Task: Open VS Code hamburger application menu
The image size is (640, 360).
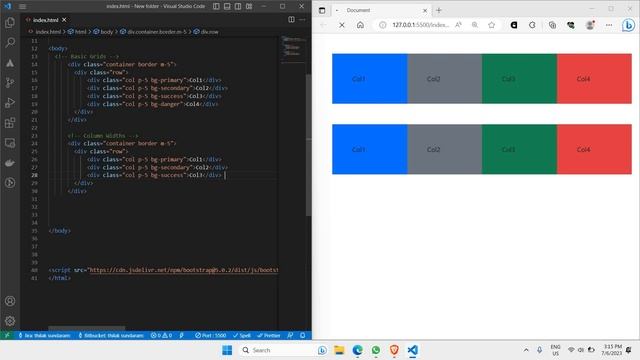Action: [22, 7]
